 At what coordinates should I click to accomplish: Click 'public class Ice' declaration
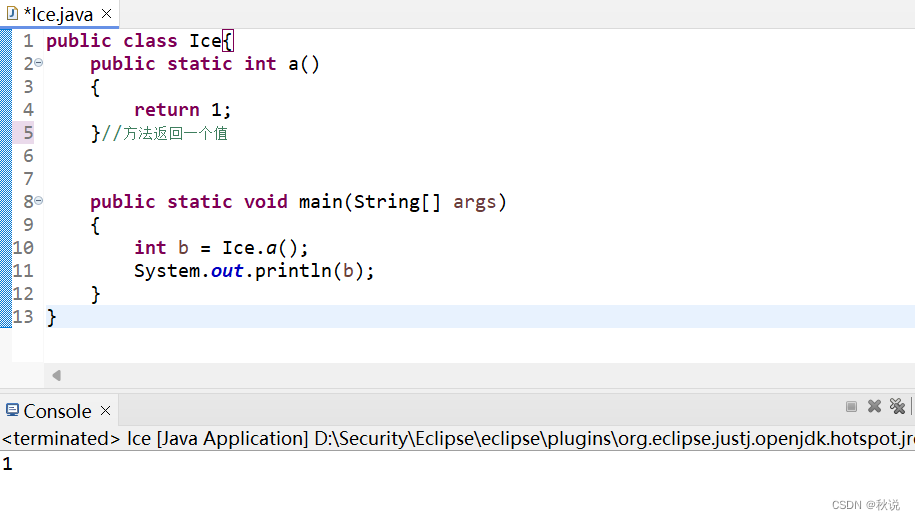[134, 41]
